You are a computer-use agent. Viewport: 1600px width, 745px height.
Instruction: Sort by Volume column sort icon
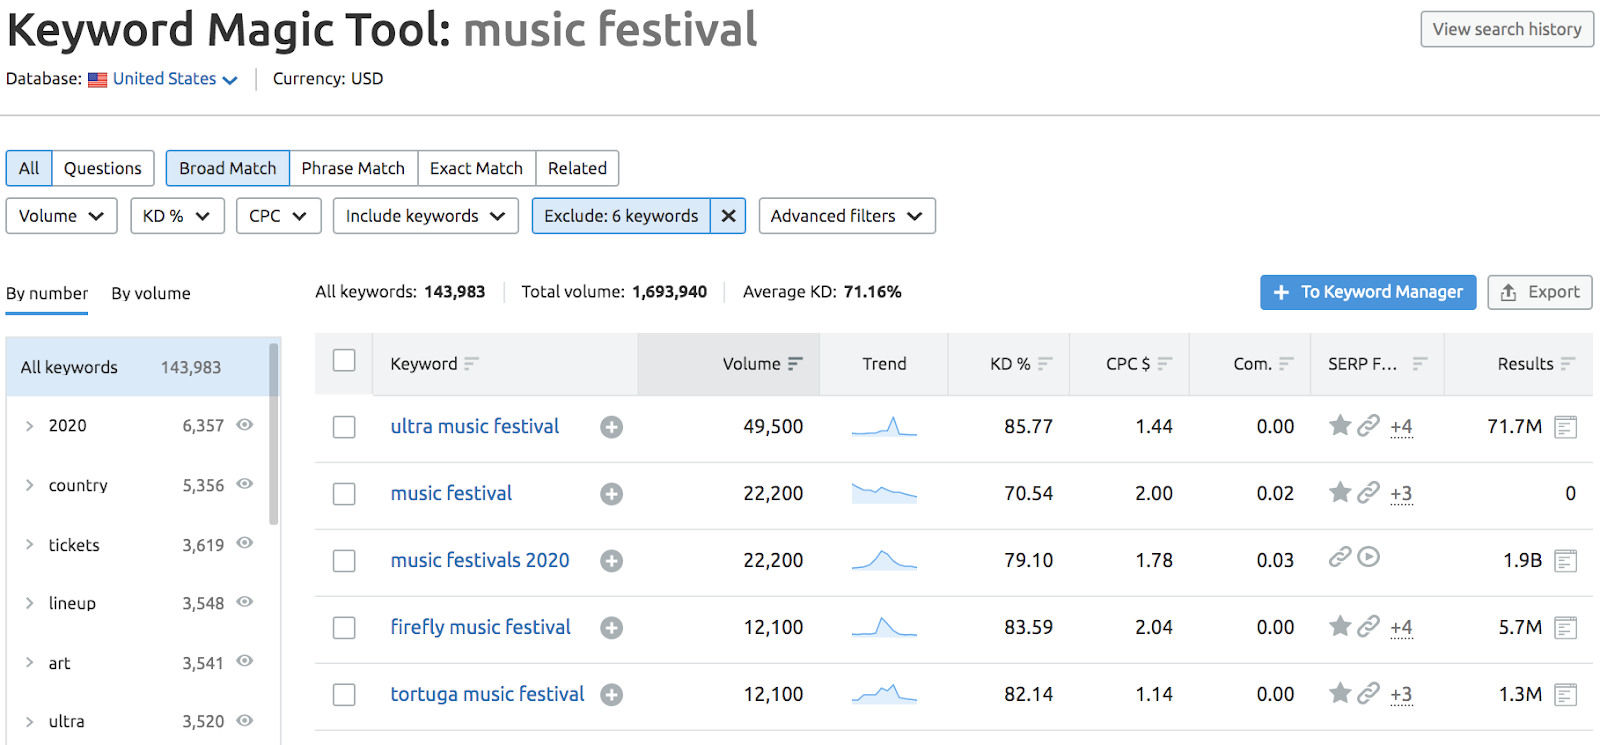795,364
